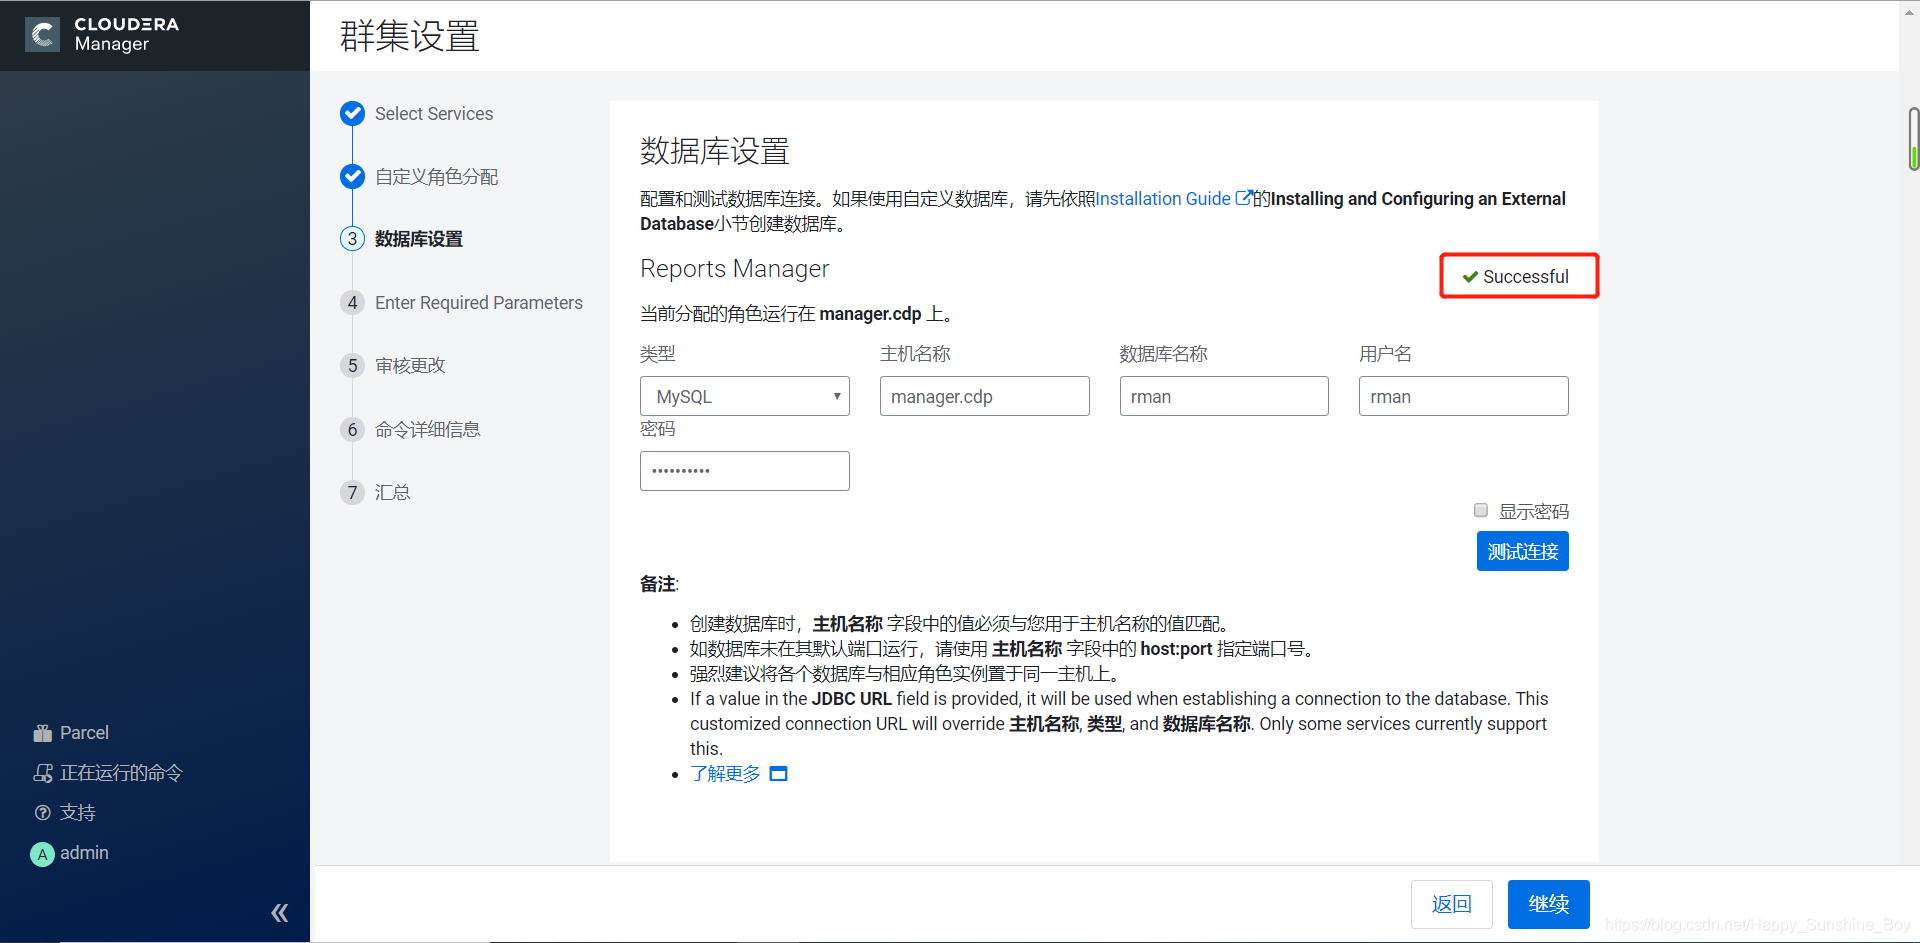Open the Installation Guide link

(1163, 198)
